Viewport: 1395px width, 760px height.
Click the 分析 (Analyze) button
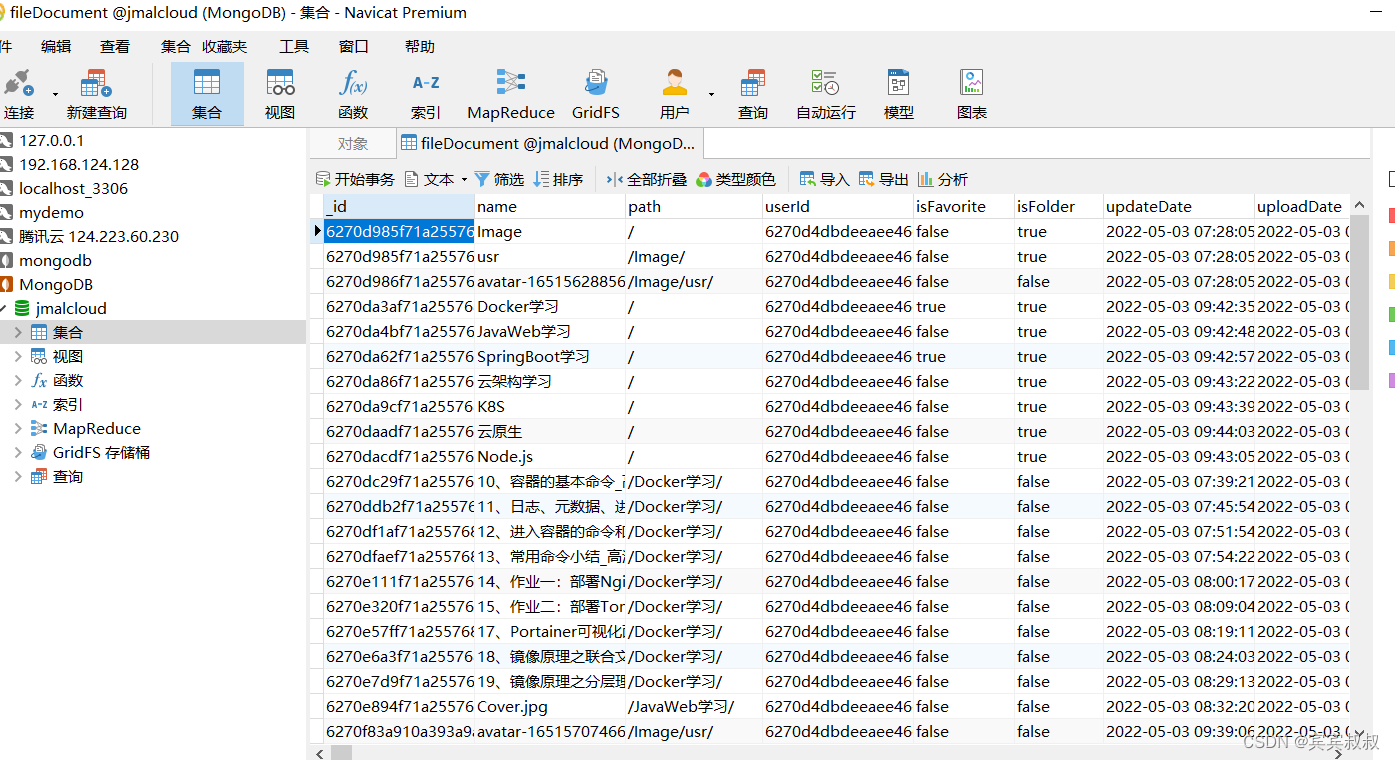943,179
